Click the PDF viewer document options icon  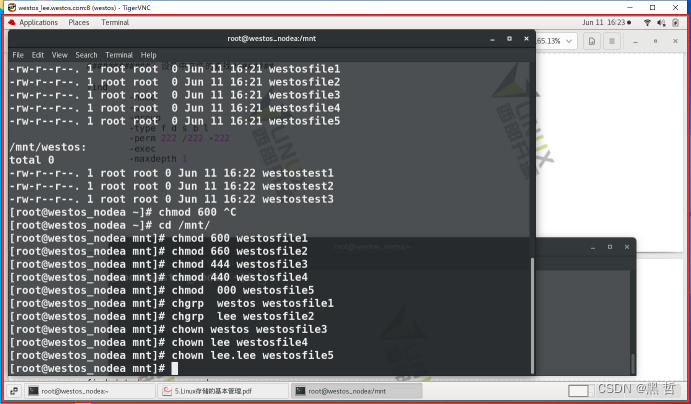592,41
